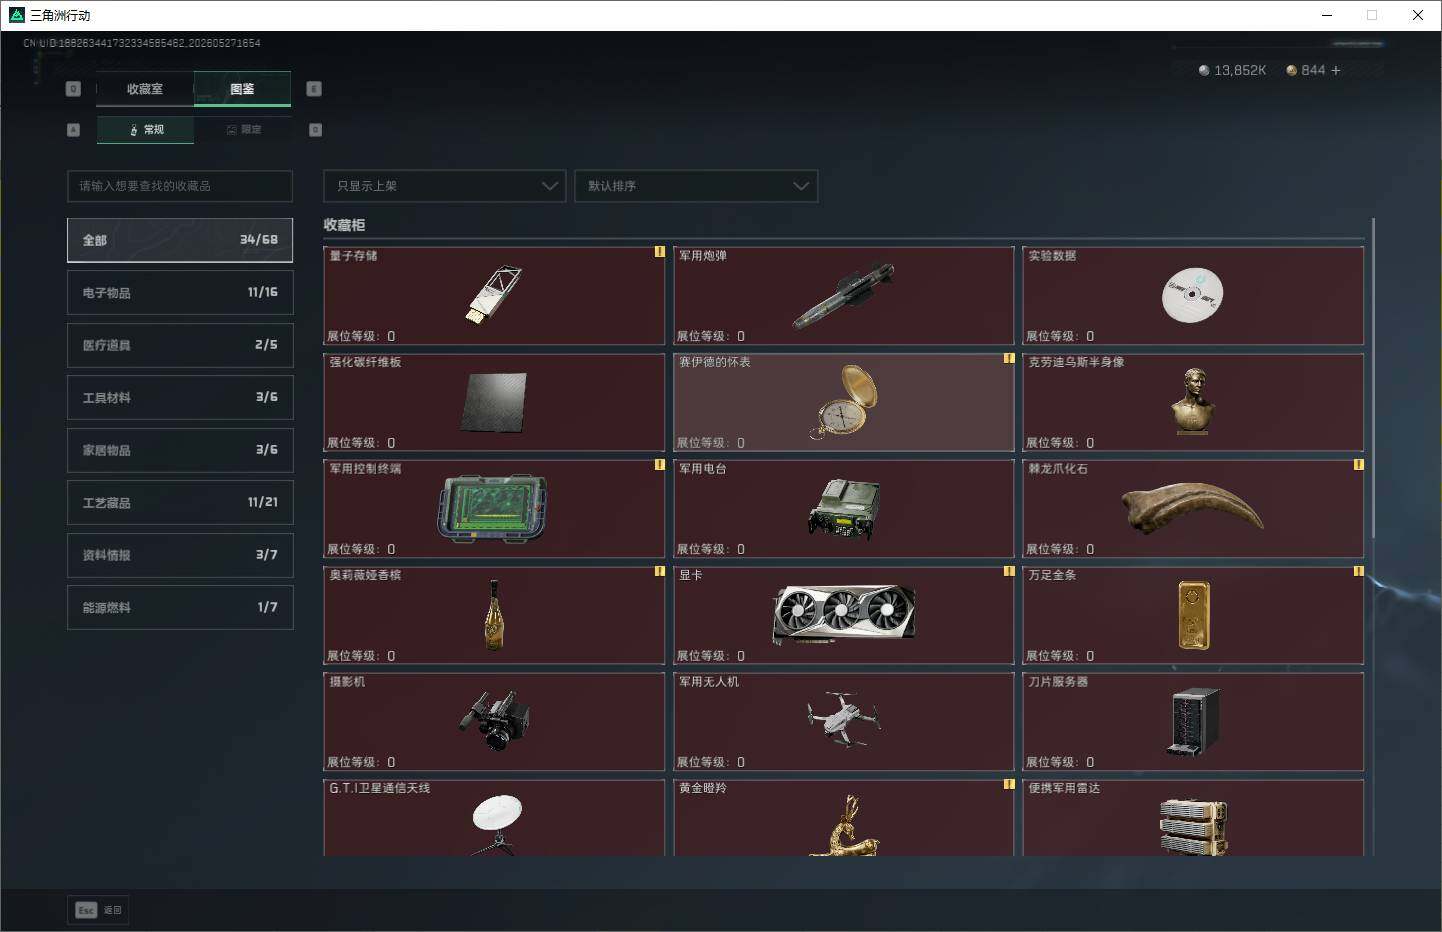Switch to the 图鉴 tab
Image resolution: width=1442 pixels, height=932 pixels.
pyautogui.click(x=242, y=89)
